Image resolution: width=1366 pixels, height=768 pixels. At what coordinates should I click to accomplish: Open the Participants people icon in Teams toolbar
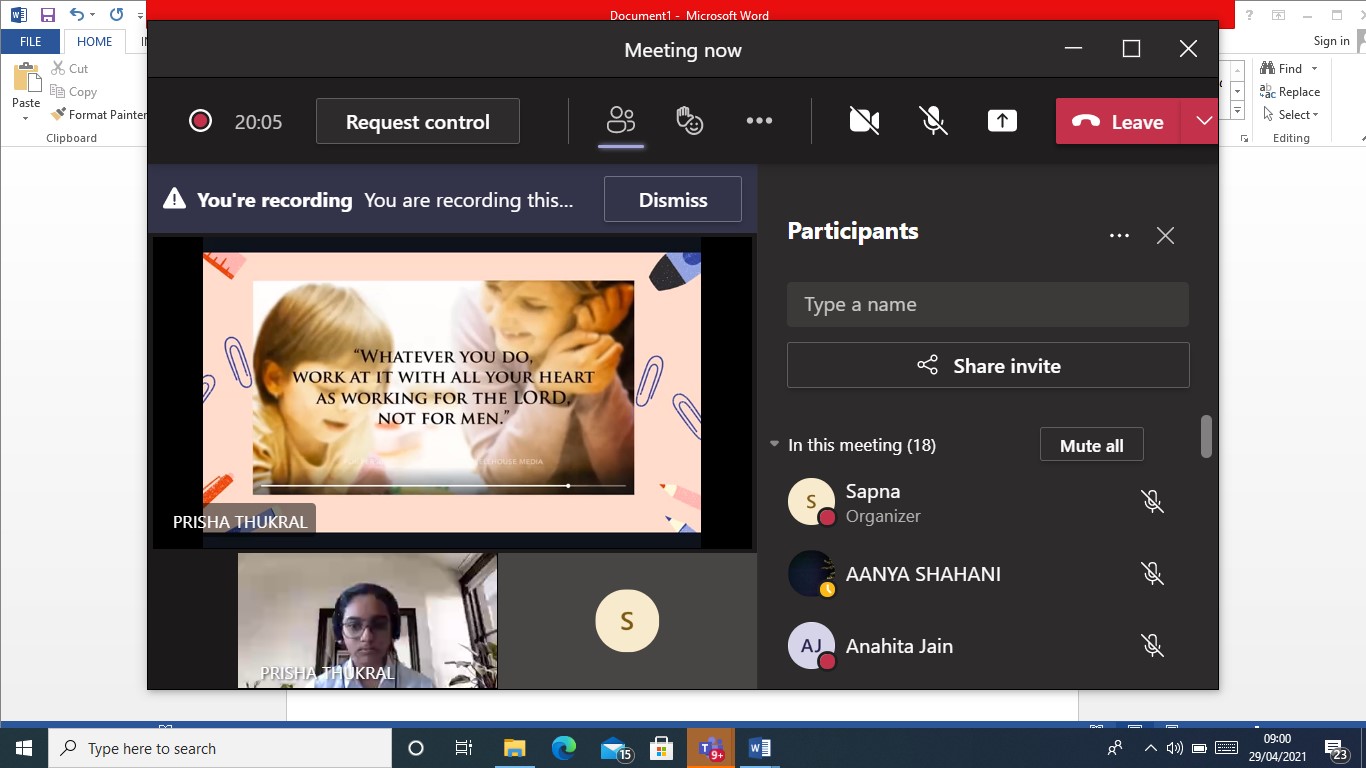pos(621,121)
